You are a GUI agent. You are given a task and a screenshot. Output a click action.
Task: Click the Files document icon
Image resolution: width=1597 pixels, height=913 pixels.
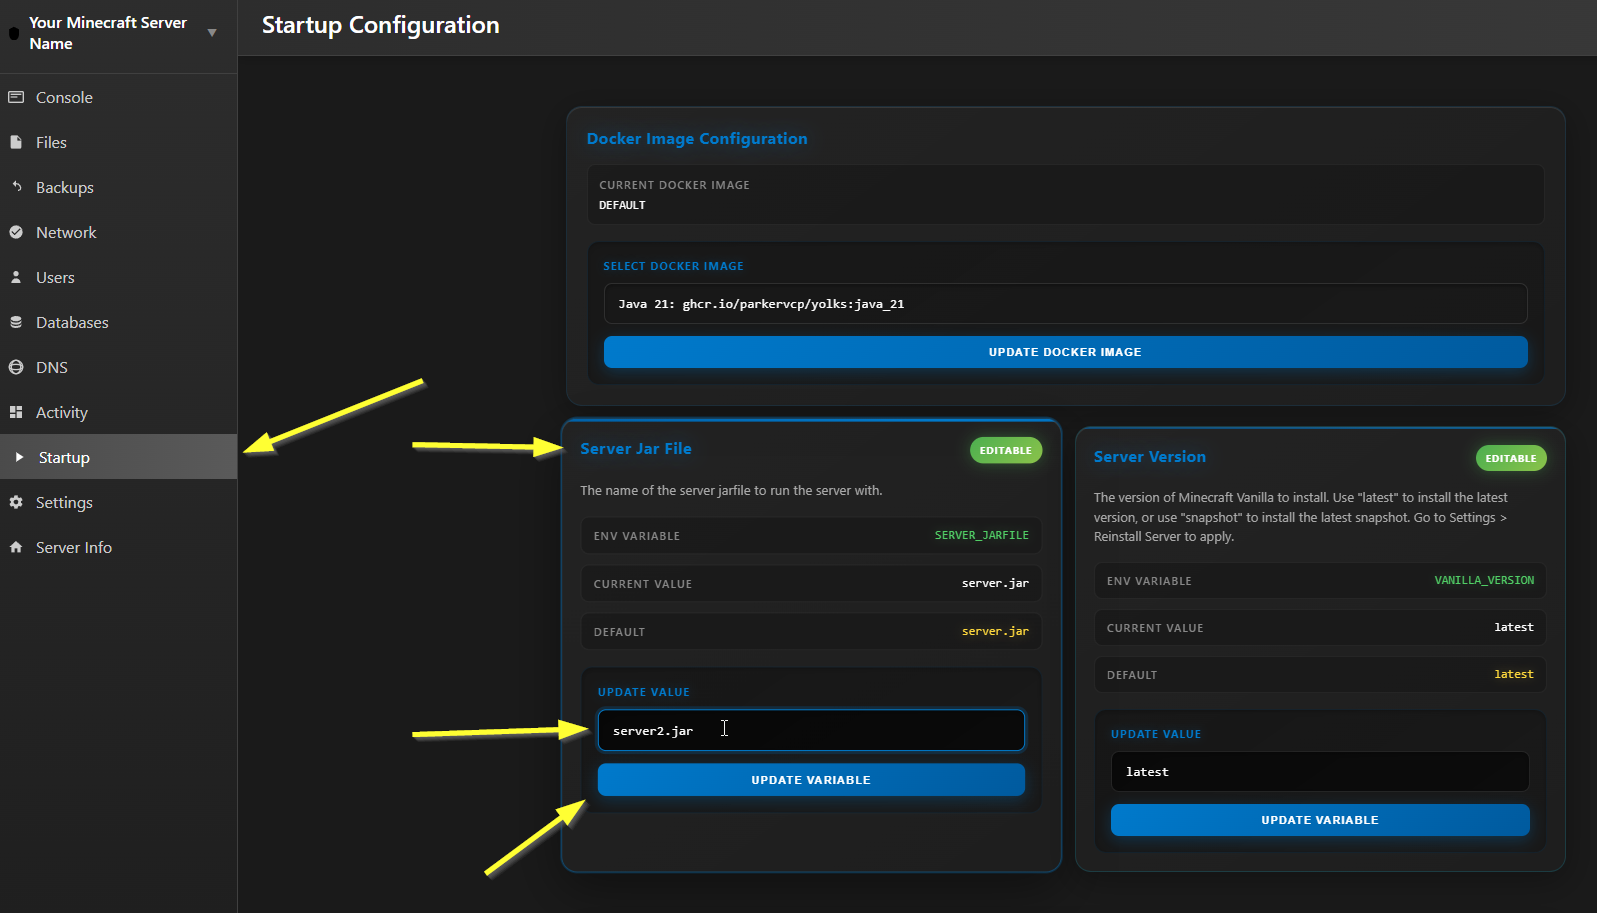coord(16,142)
